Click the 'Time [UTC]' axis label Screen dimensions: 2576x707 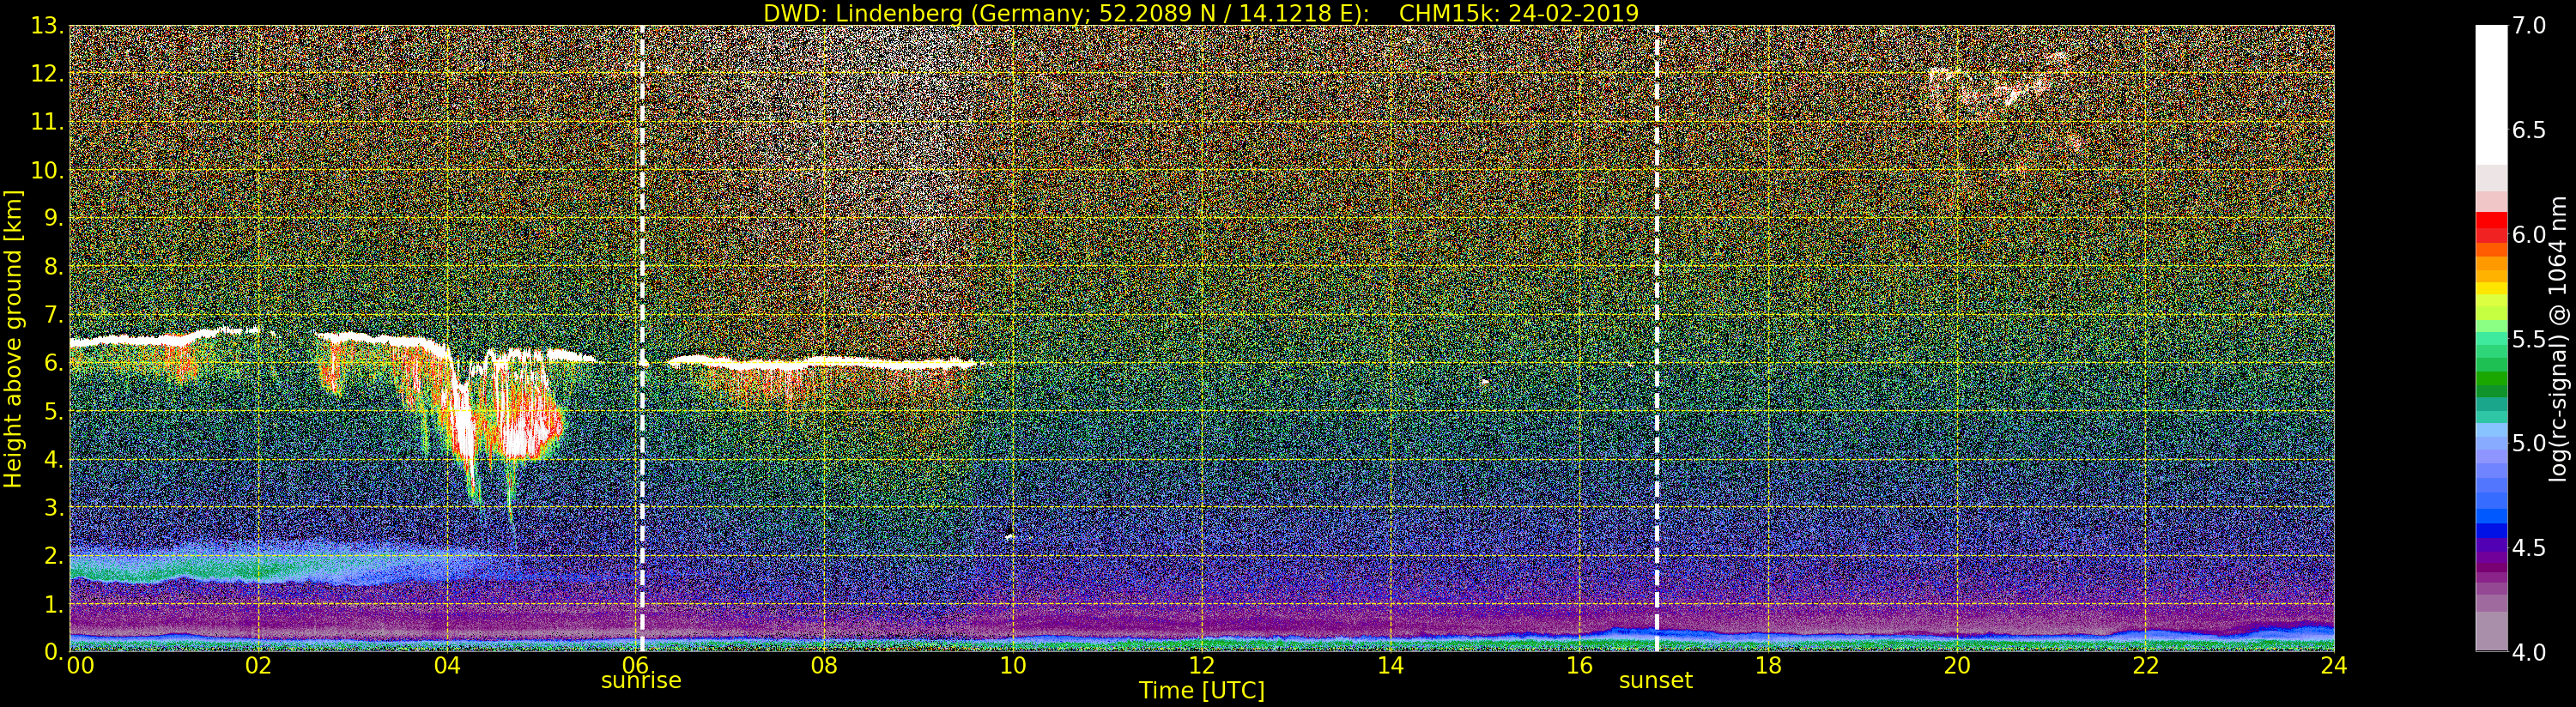click(x=1202, y=691)
